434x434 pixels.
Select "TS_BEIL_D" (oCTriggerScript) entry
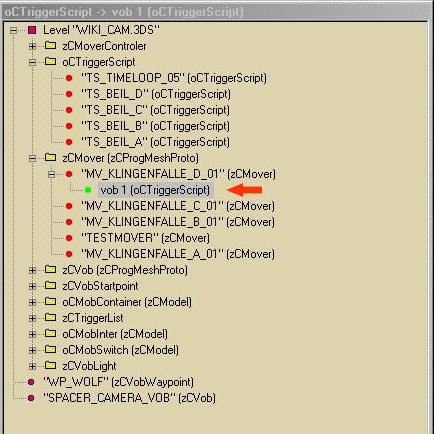(x=156, y=94)
